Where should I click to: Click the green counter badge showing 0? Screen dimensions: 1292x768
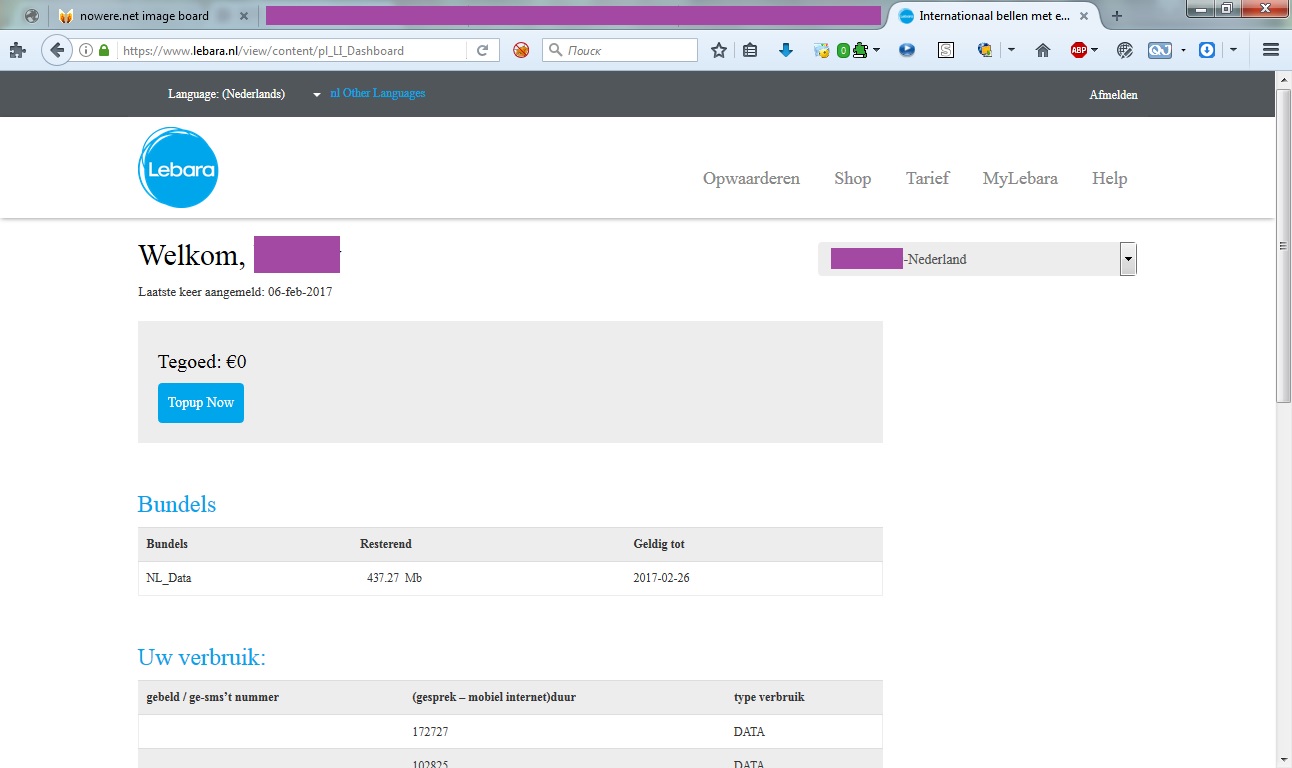843,50
